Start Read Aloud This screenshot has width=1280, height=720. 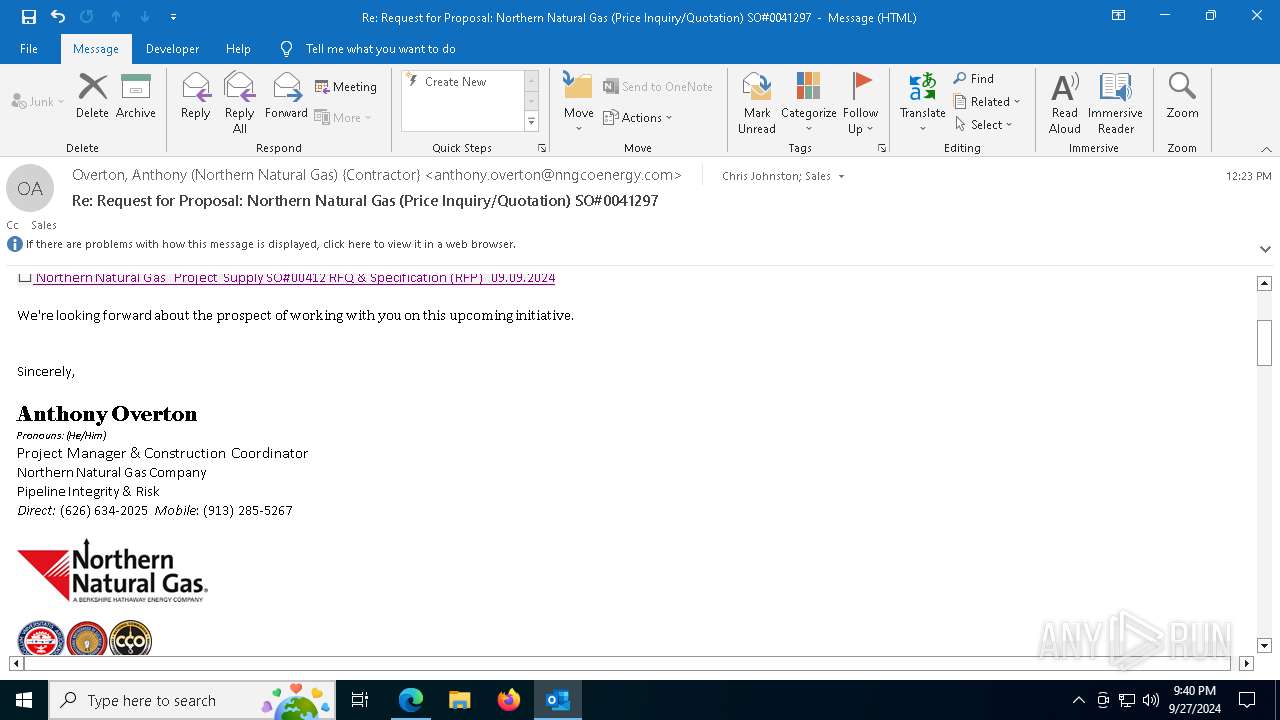point(1065,103)
